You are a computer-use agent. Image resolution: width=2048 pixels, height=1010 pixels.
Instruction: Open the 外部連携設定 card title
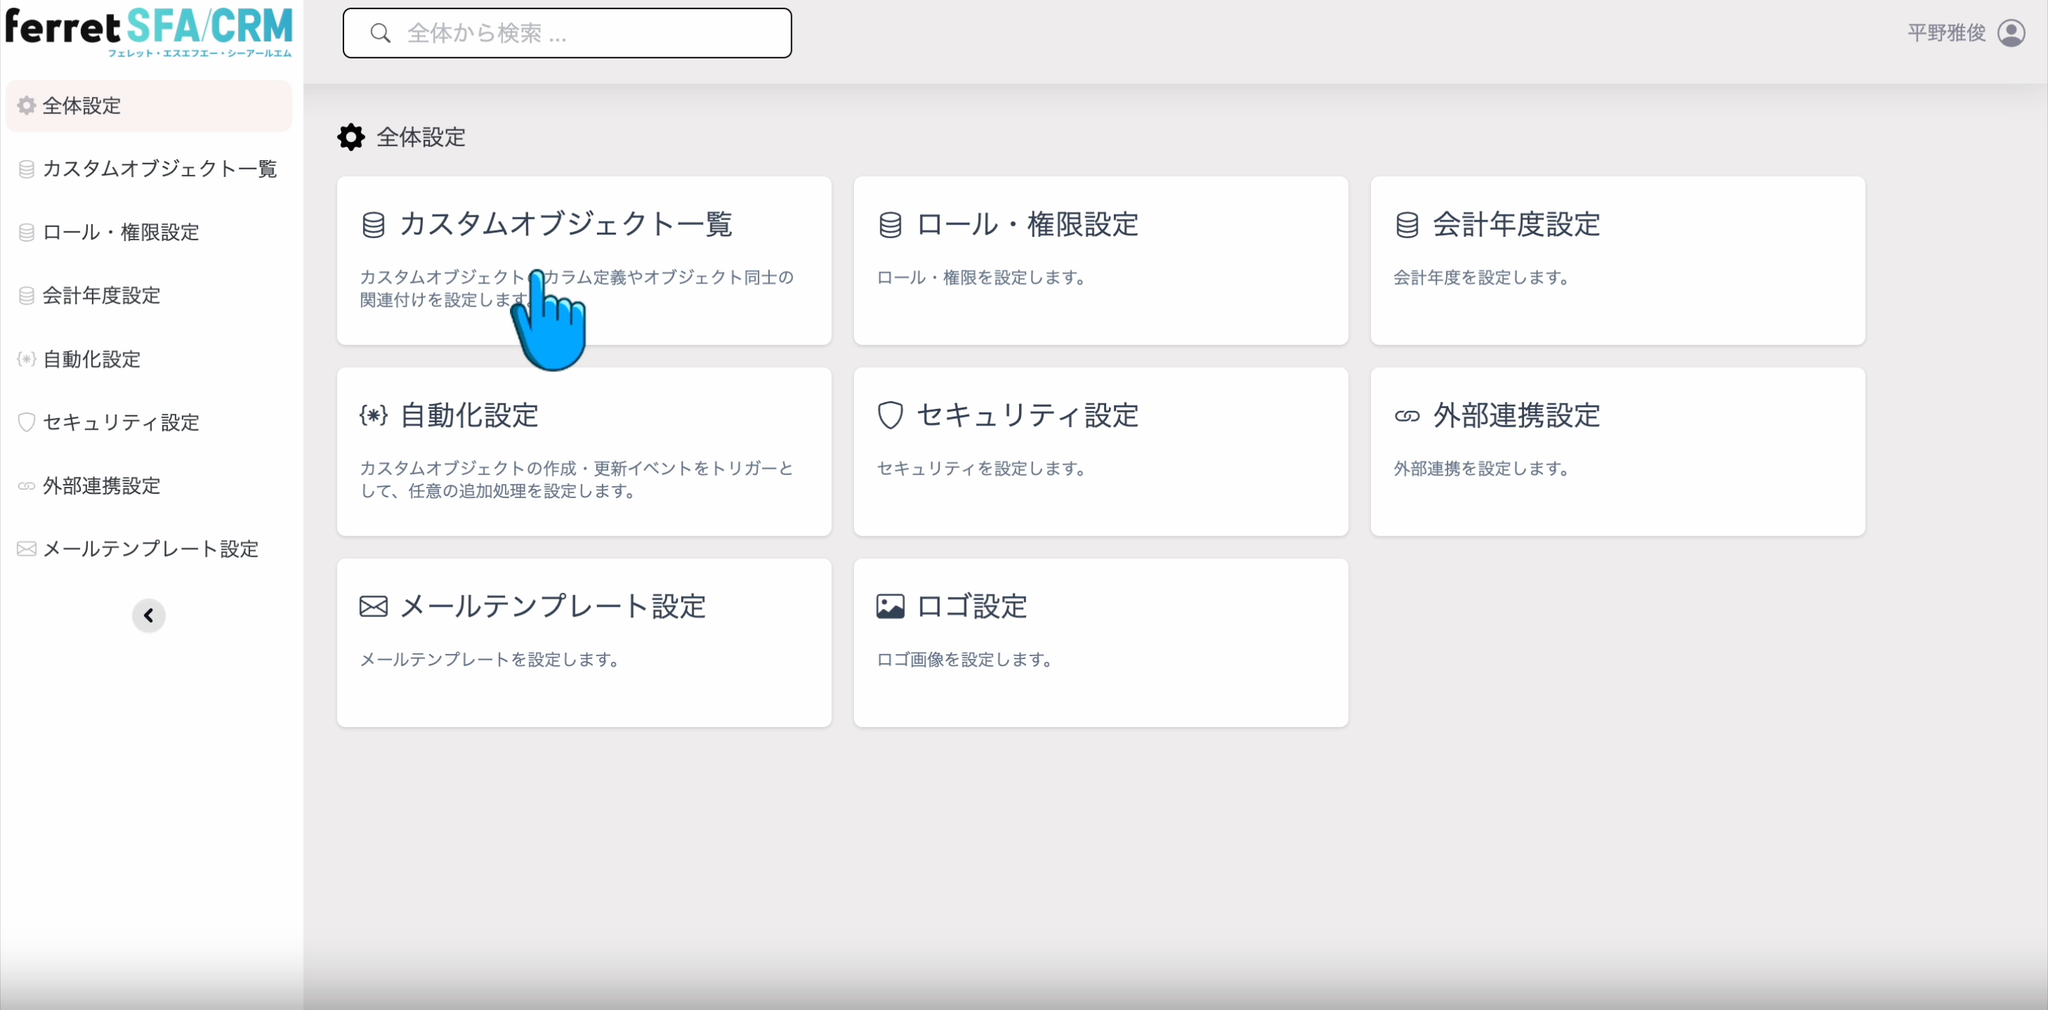(1517, 415)
